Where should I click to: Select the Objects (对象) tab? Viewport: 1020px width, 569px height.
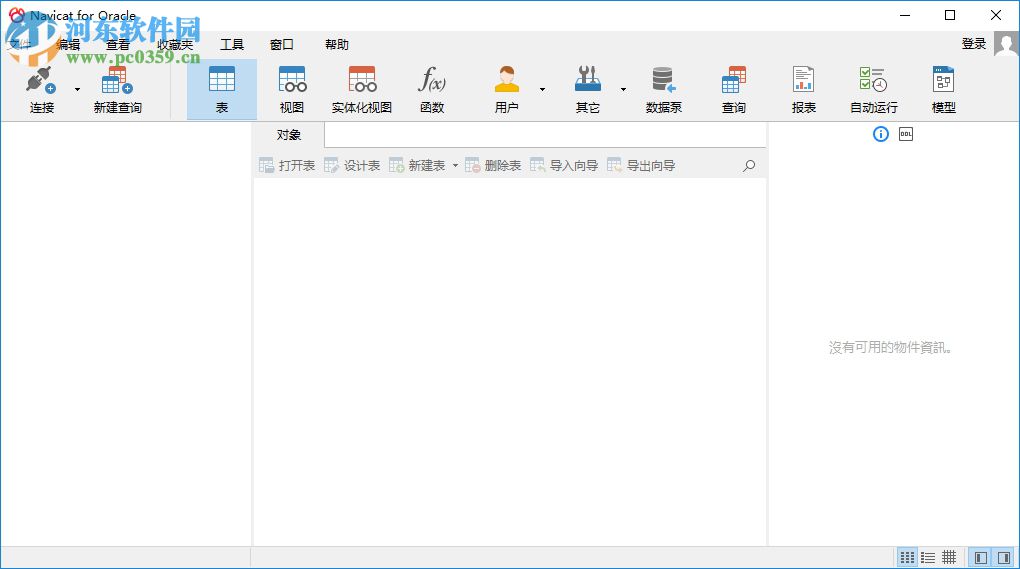(289, 135)
